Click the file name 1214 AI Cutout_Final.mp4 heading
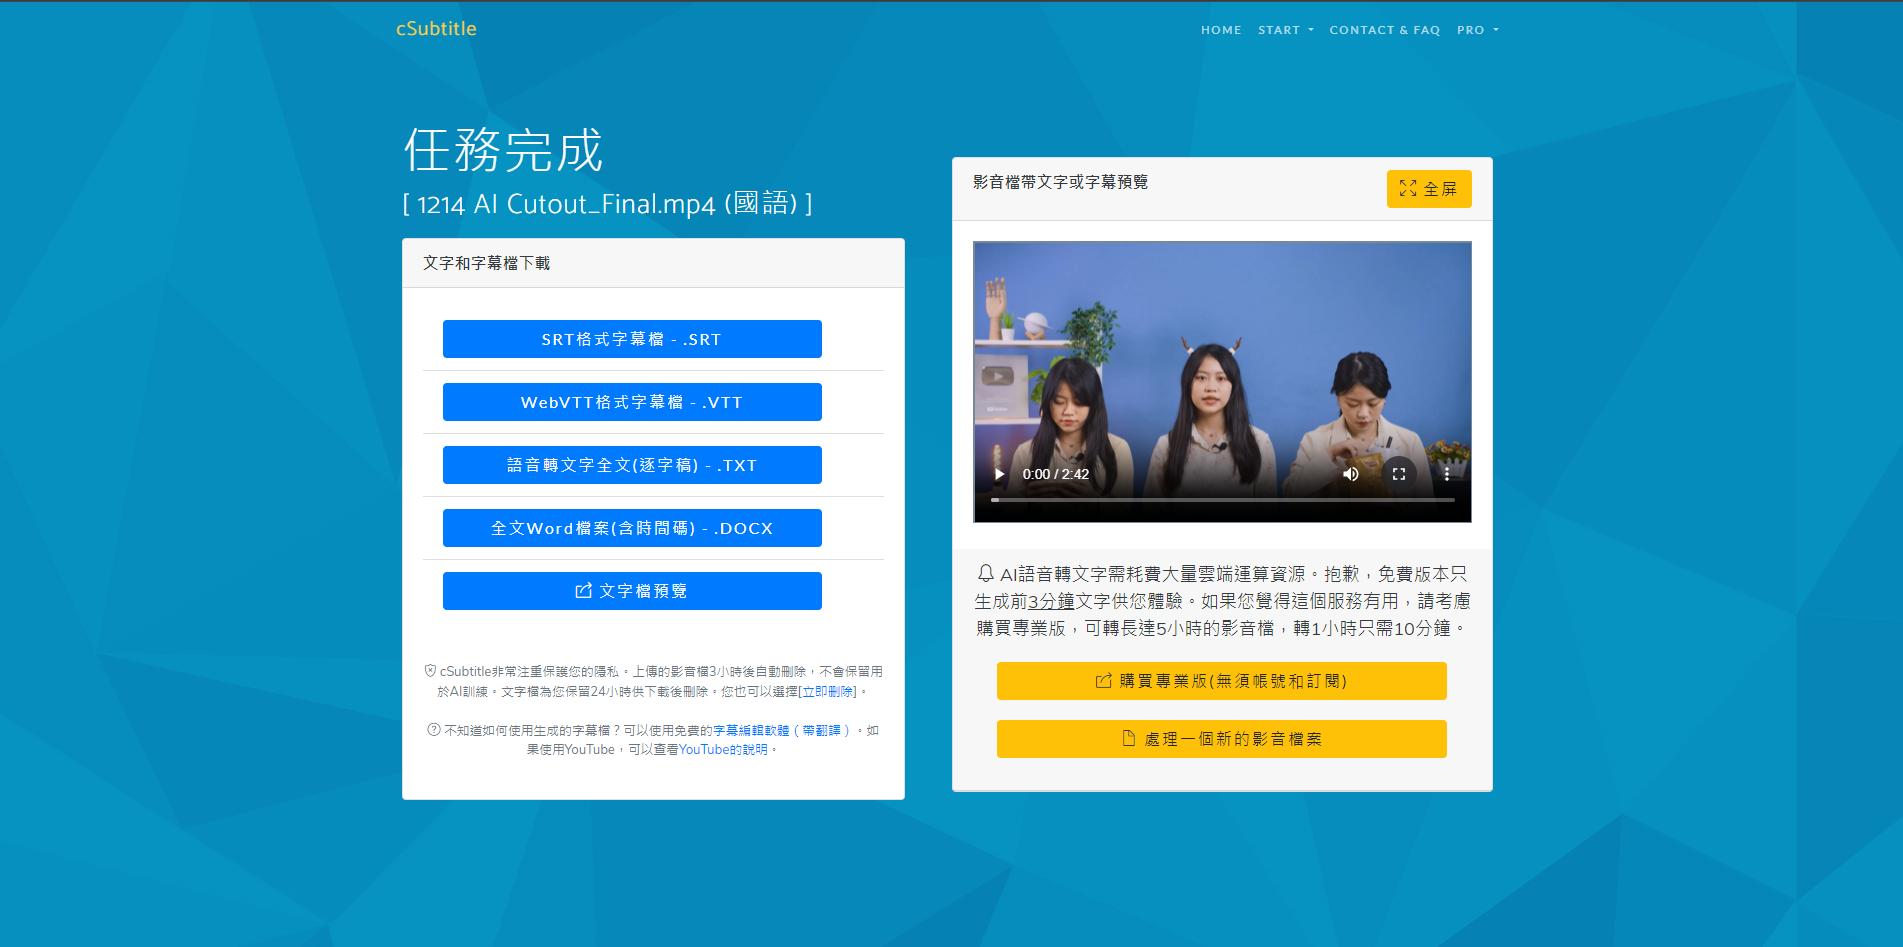Screen dimensions: 1903x947 tap(607, 204)
